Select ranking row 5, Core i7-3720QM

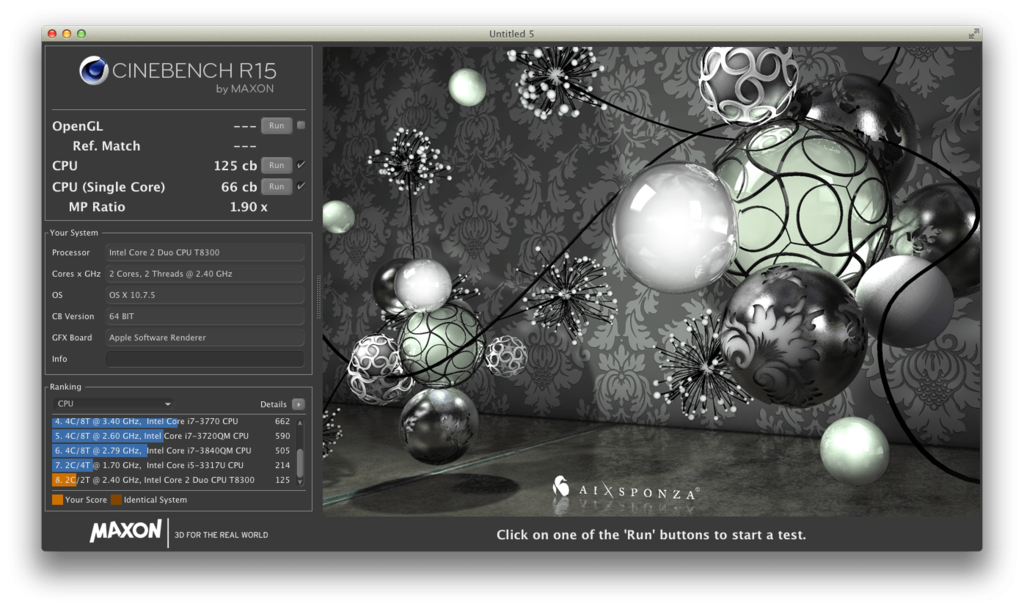click(x=172, y=436)
